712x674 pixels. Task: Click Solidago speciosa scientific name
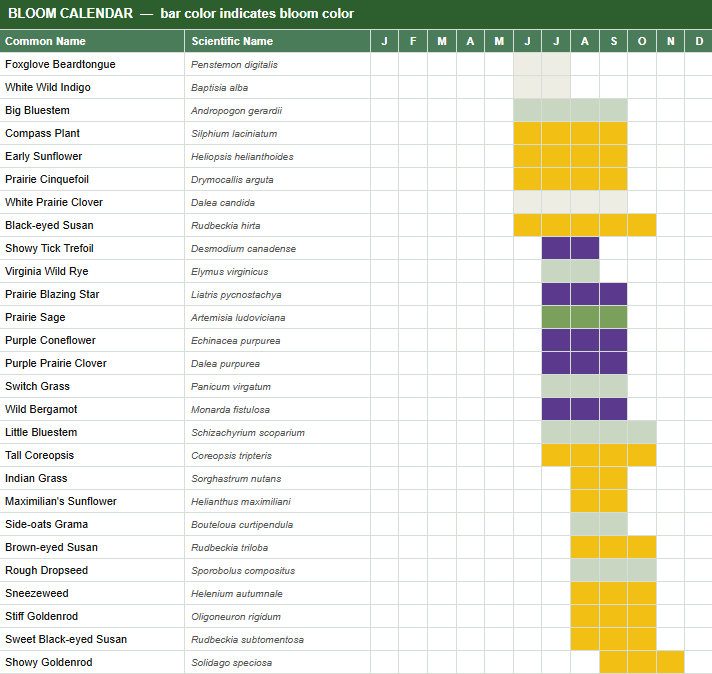pos(277,663)
